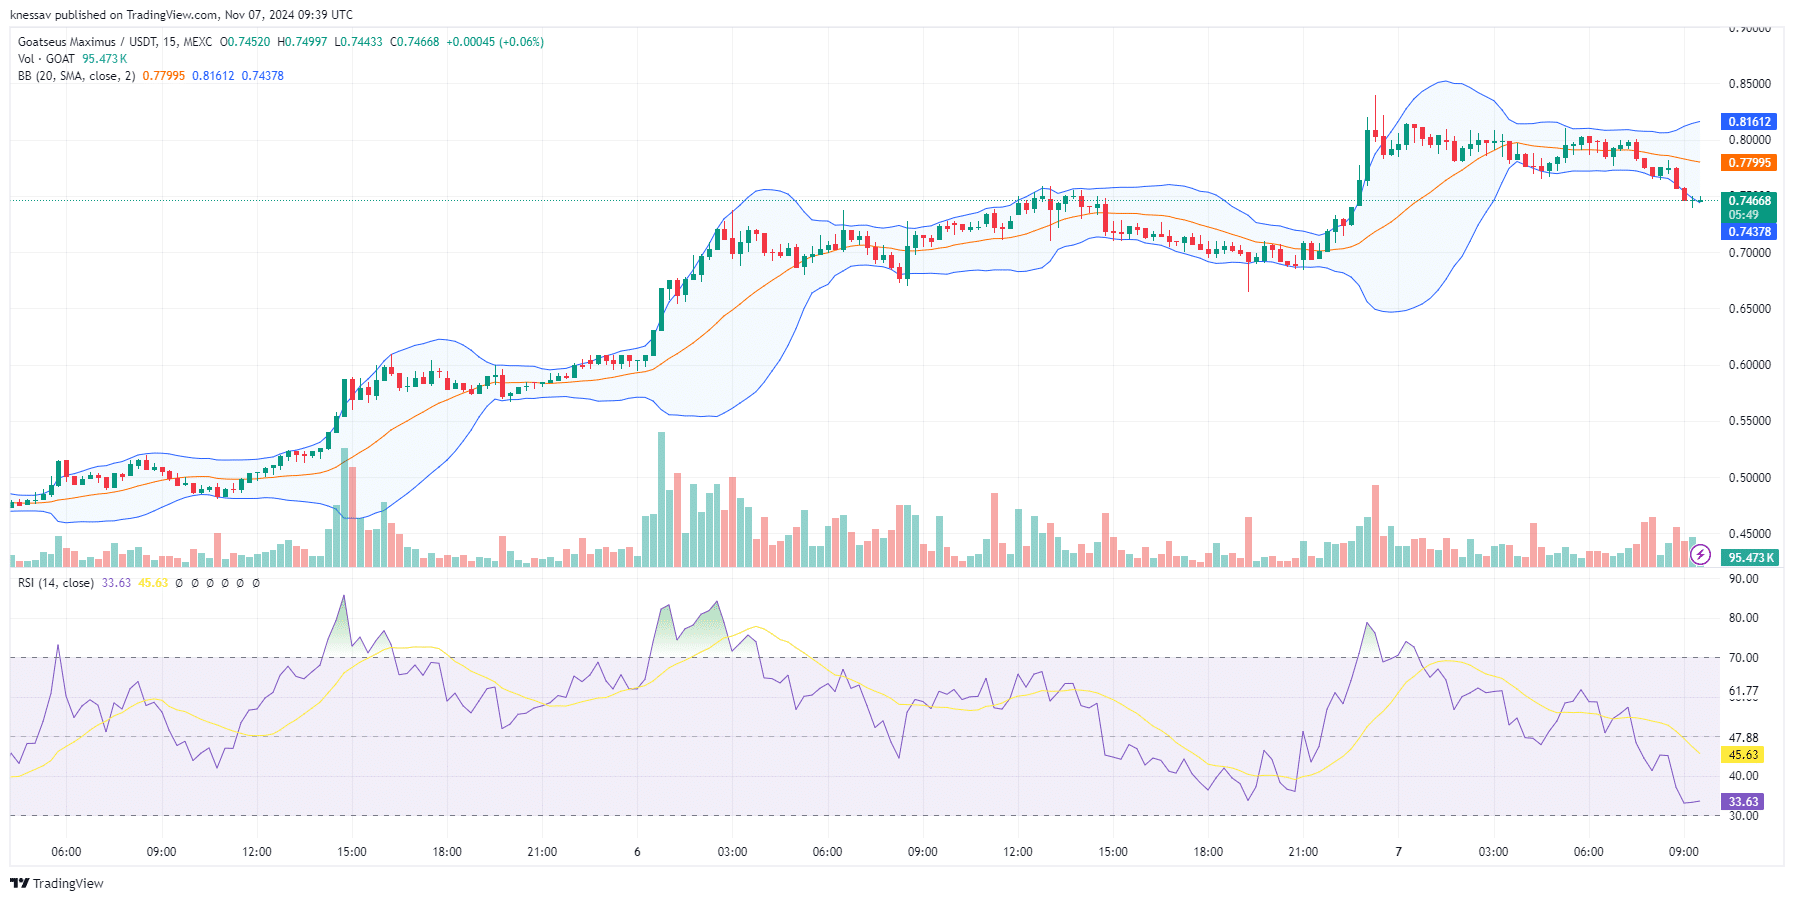Click the +0.00045 (+0.06%) change text
The height and width of the screenshot is (901, 1794).
coord(495,42)
